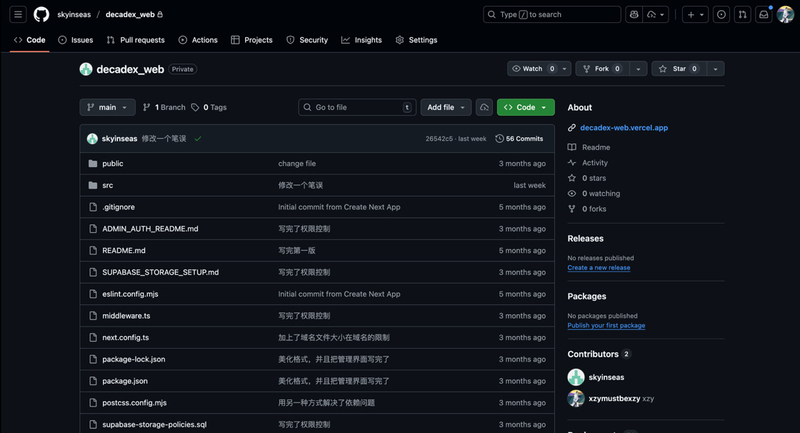Open the notifications inbox
This screenshot has height=433, width=800.
click(x=764, y=15)
